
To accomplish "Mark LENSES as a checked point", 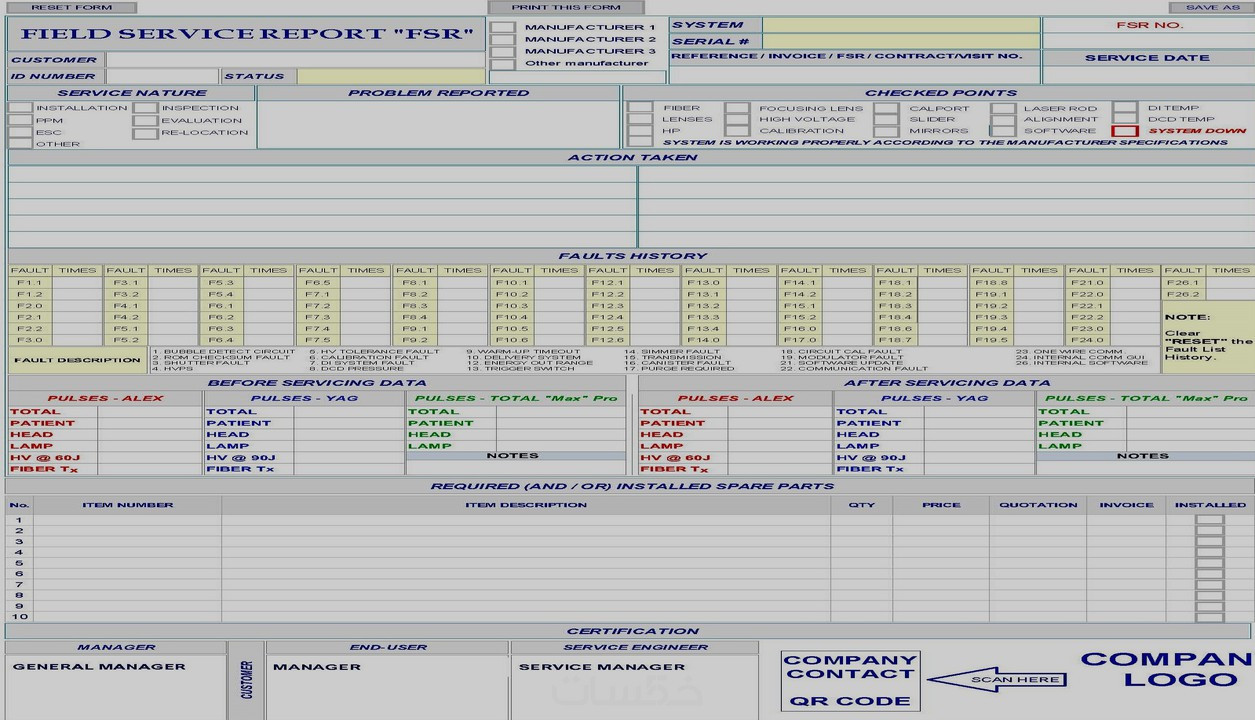I will tap(640, 120).
